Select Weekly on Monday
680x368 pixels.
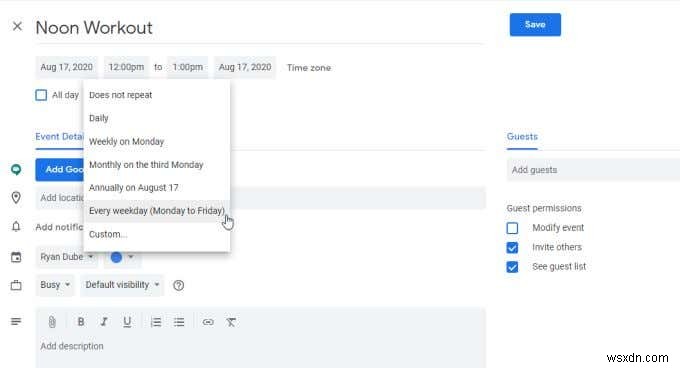157,141
